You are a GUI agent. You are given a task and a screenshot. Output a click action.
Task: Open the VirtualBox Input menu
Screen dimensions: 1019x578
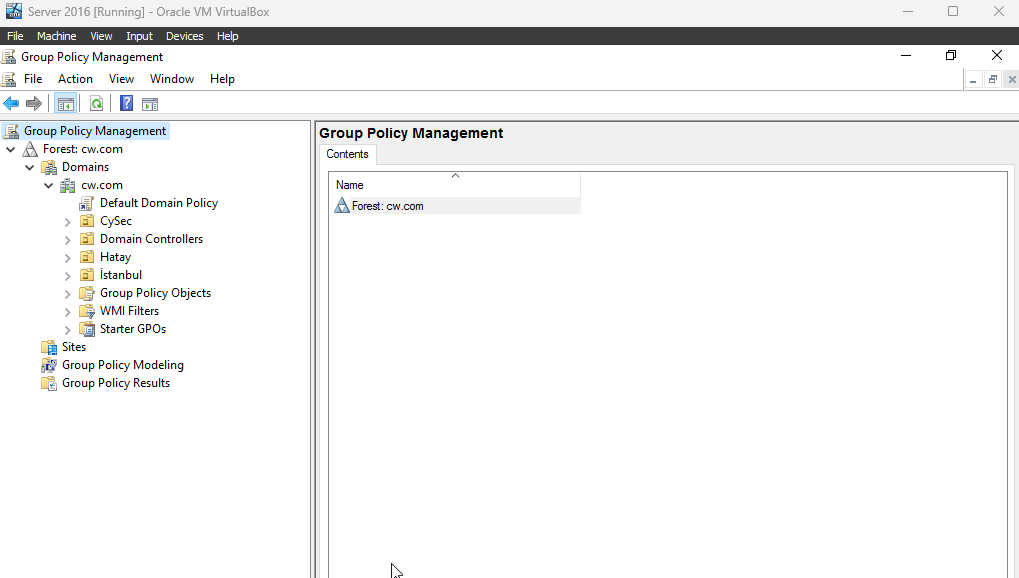[x=139, y=36]
